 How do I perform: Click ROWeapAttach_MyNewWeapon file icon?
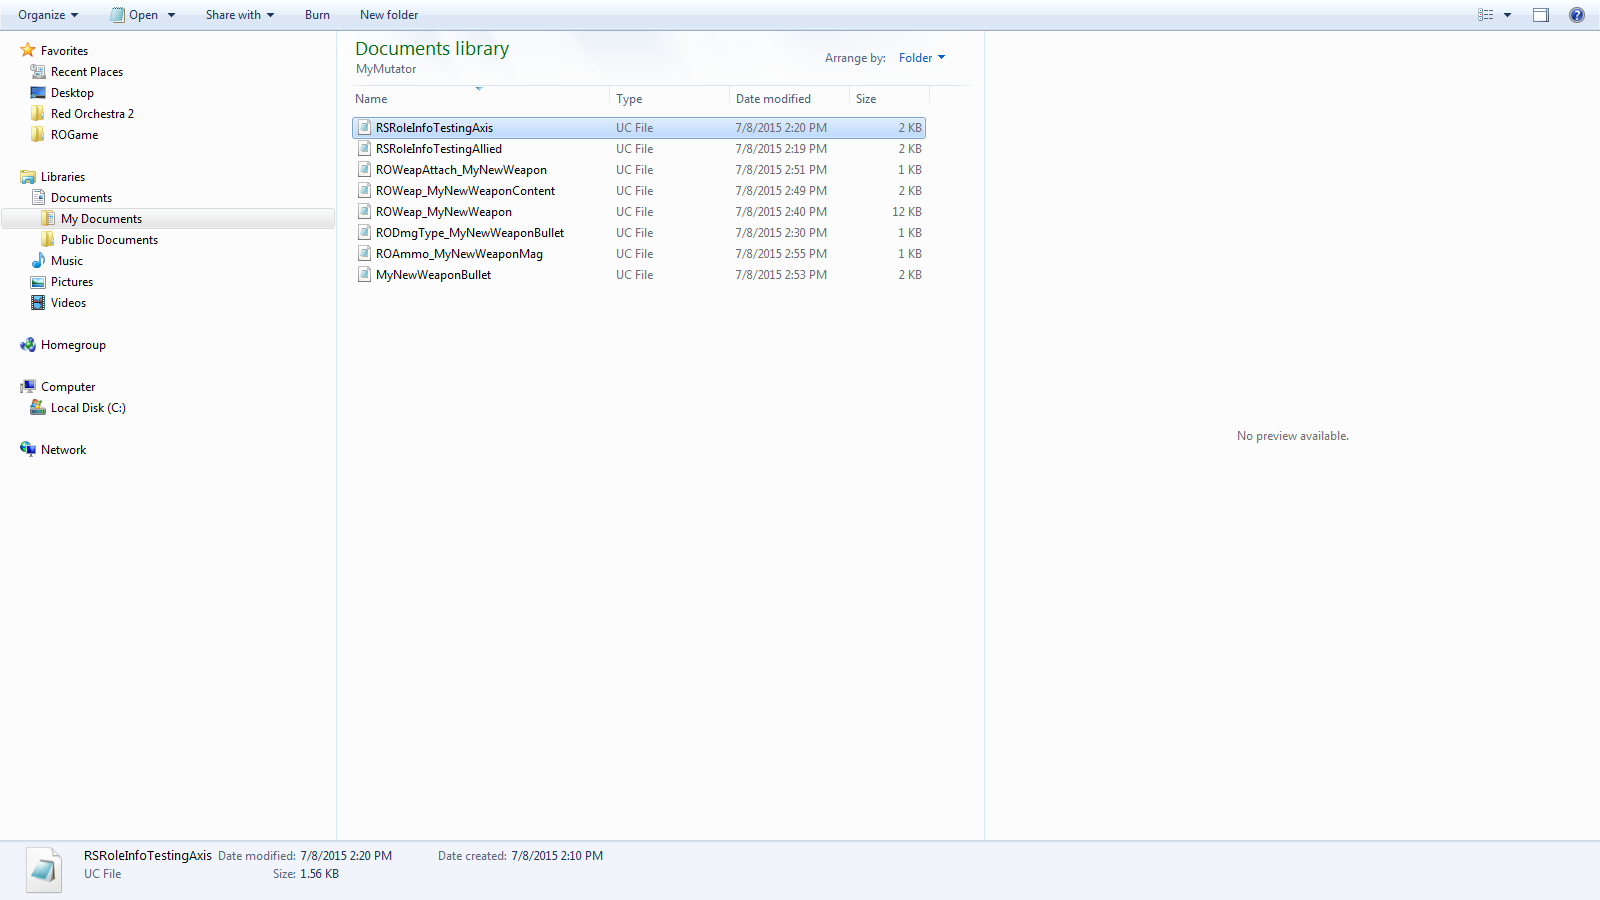364,170
